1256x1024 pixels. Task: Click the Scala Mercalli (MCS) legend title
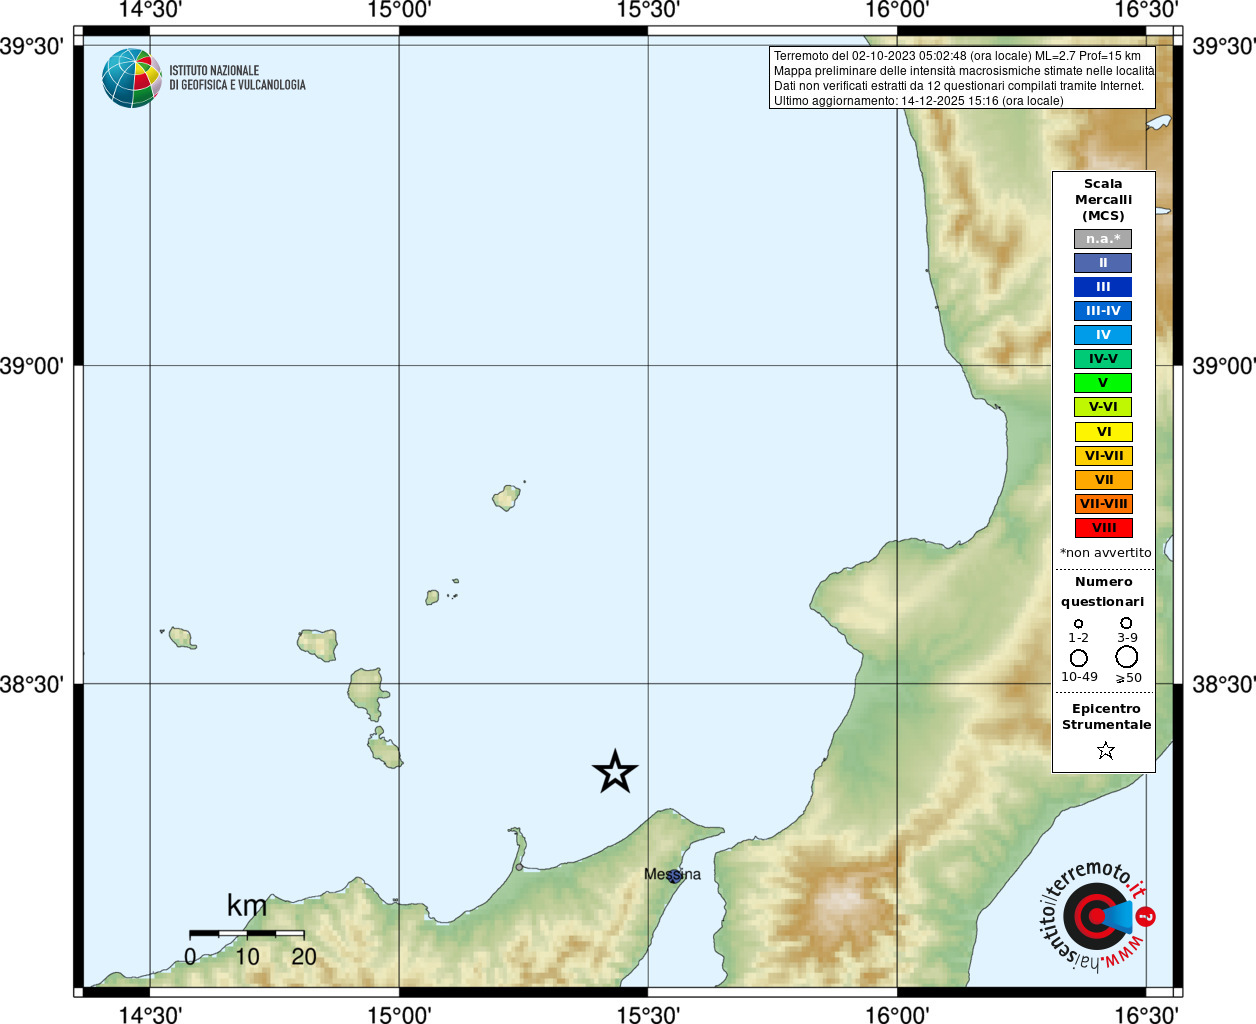pos(1103,200)
